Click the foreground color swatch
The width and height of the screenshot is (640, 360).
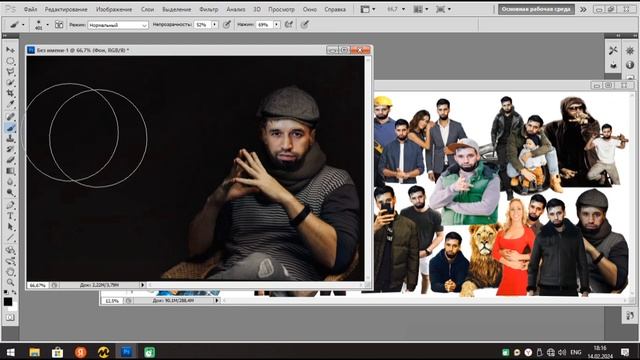click(x=8, y=302)
